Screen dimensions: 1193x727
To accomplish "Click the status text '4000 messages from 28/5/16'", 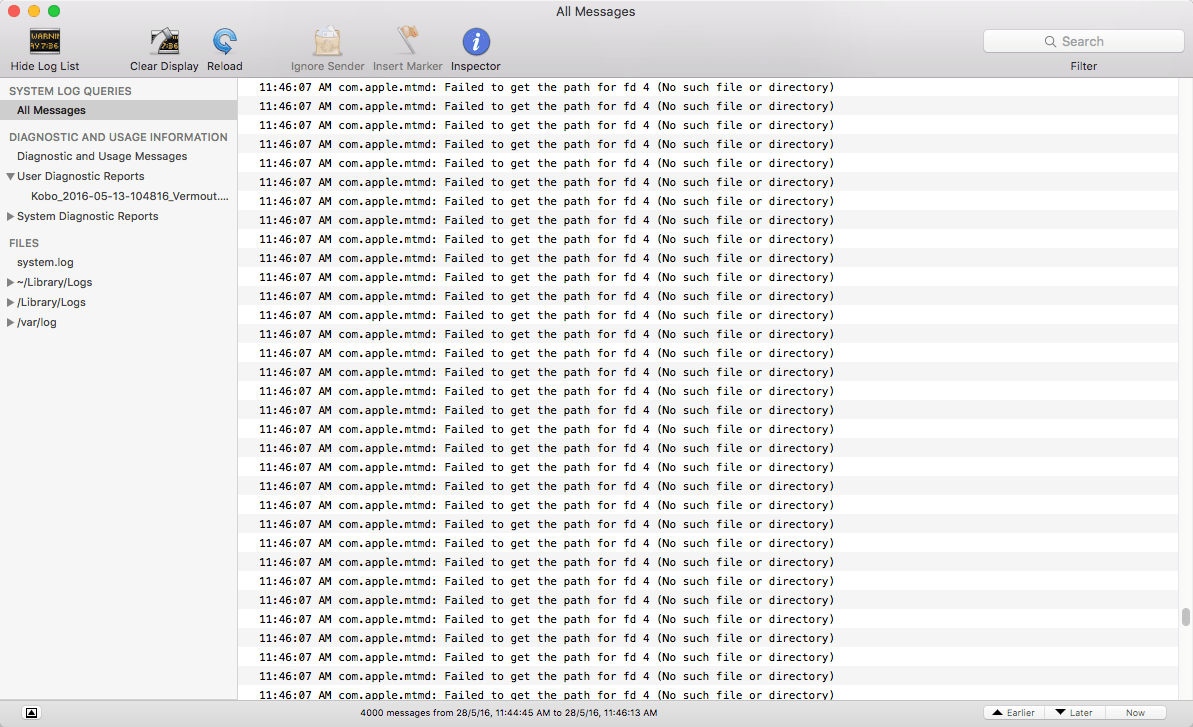I will click(508, 713).
